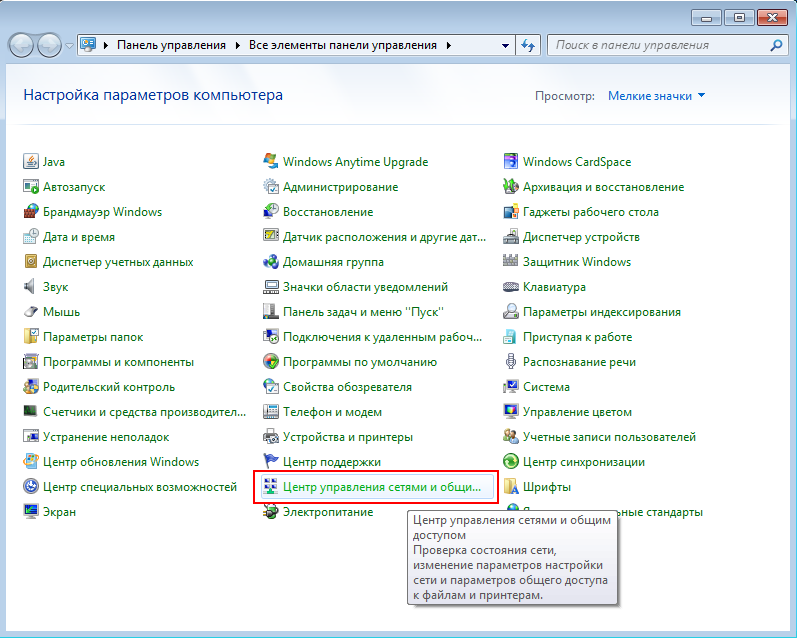This screenshot has width=797, height=638.
Task: Open the Центр синхронизации green icon
Action: (510, 461)
